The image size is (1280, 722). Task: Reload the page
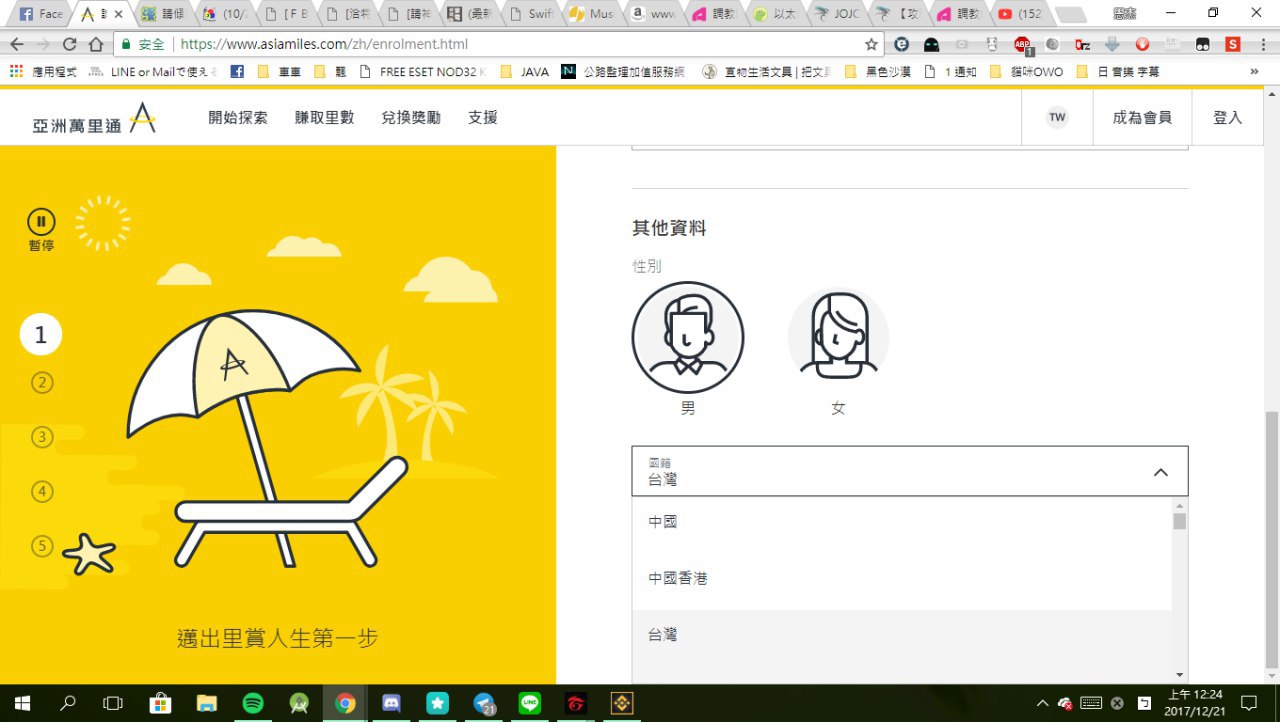coord(70,44)
